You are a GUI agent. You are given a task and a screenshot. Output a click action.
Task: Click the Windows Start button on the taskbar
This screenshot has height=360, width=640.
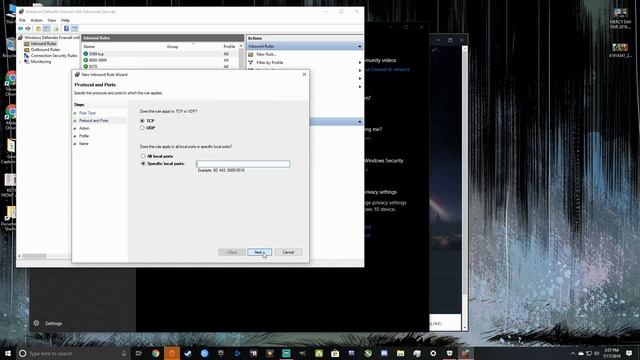point(7,353)
